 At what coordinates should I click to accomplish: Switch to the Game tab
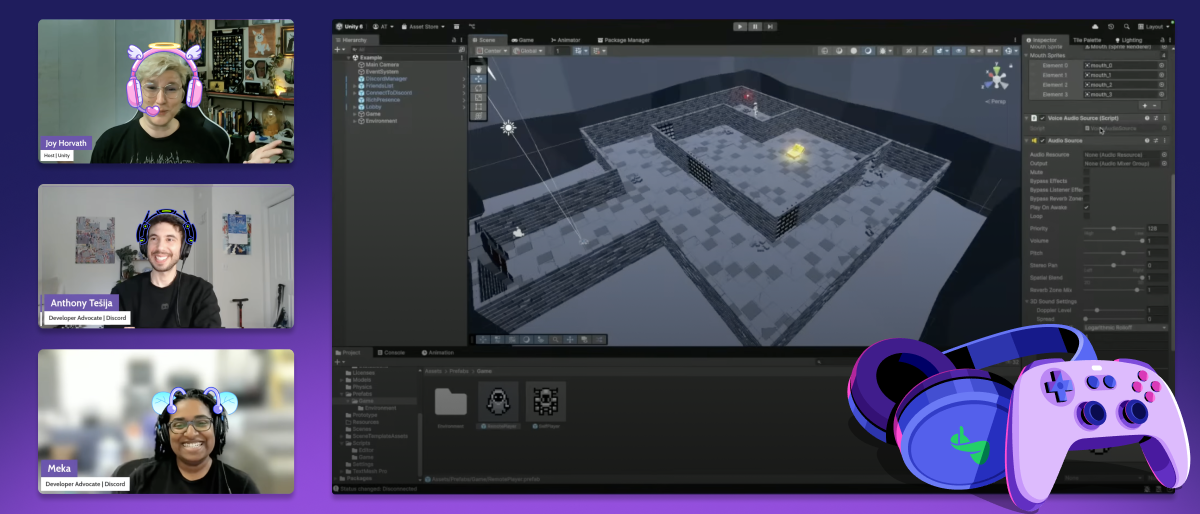pos(523,40)
